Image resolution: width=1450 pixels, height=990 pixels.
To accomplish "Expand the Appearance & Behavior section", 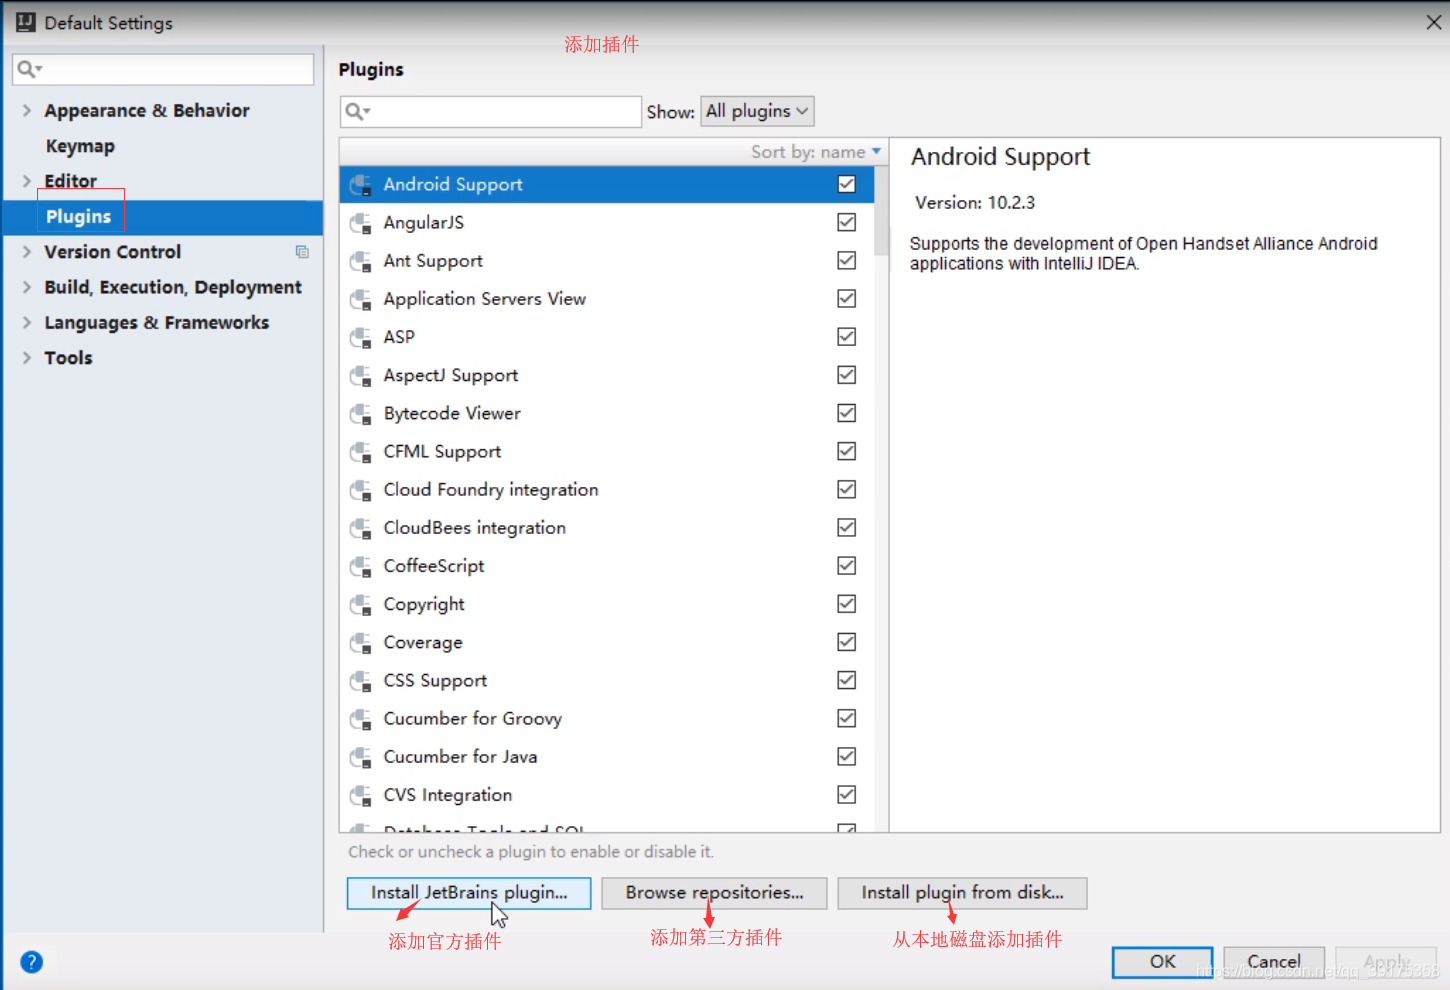I will point(27,110).
